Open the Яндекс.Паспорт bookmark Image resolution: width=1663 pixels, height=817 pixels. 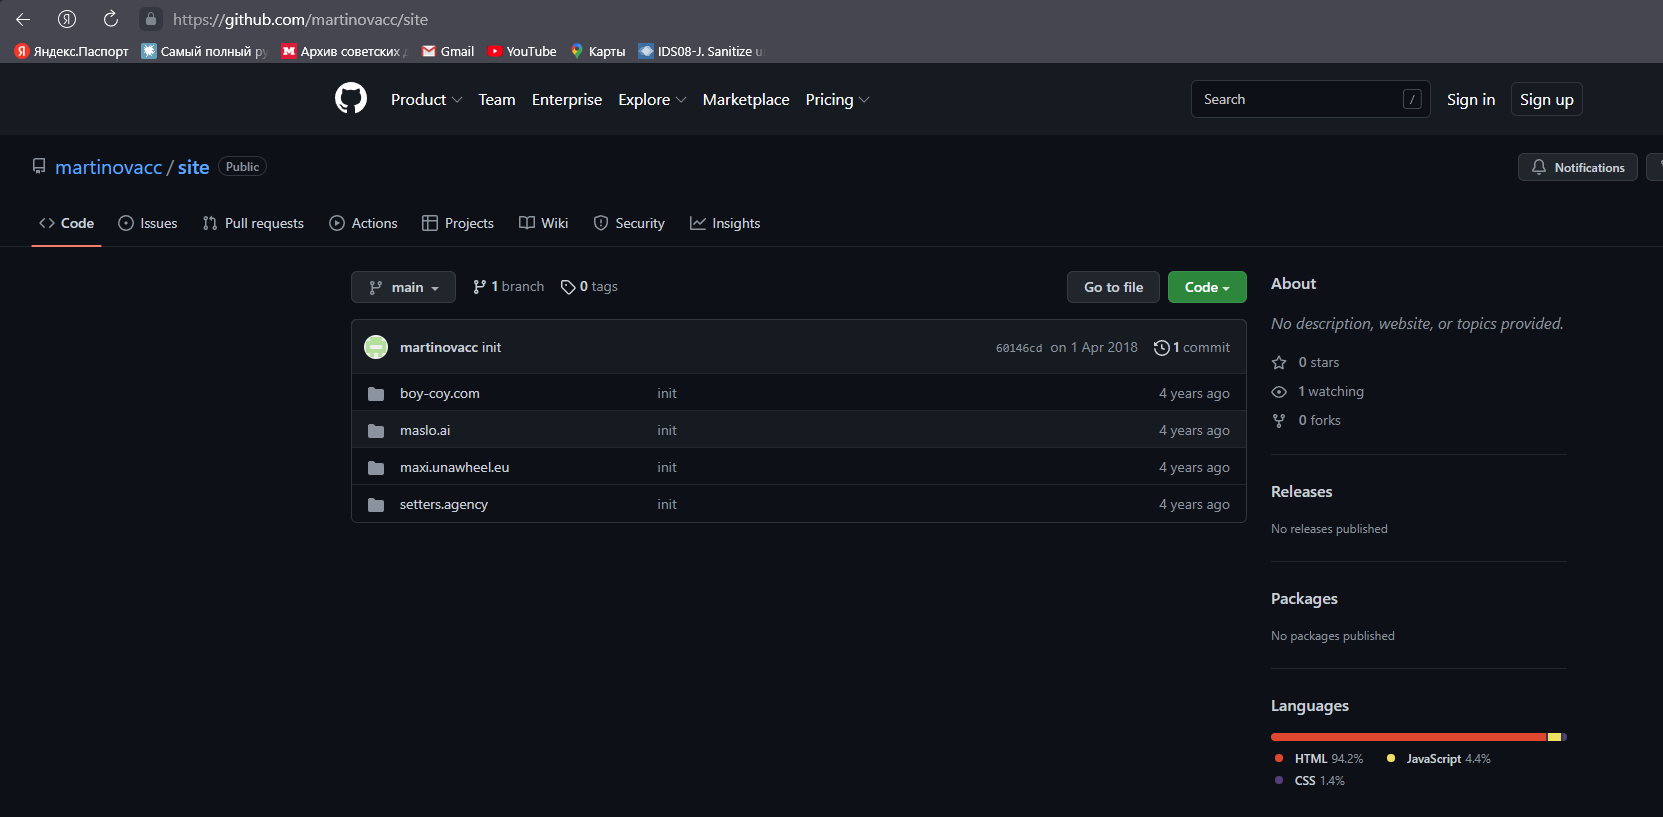point(72,51)
